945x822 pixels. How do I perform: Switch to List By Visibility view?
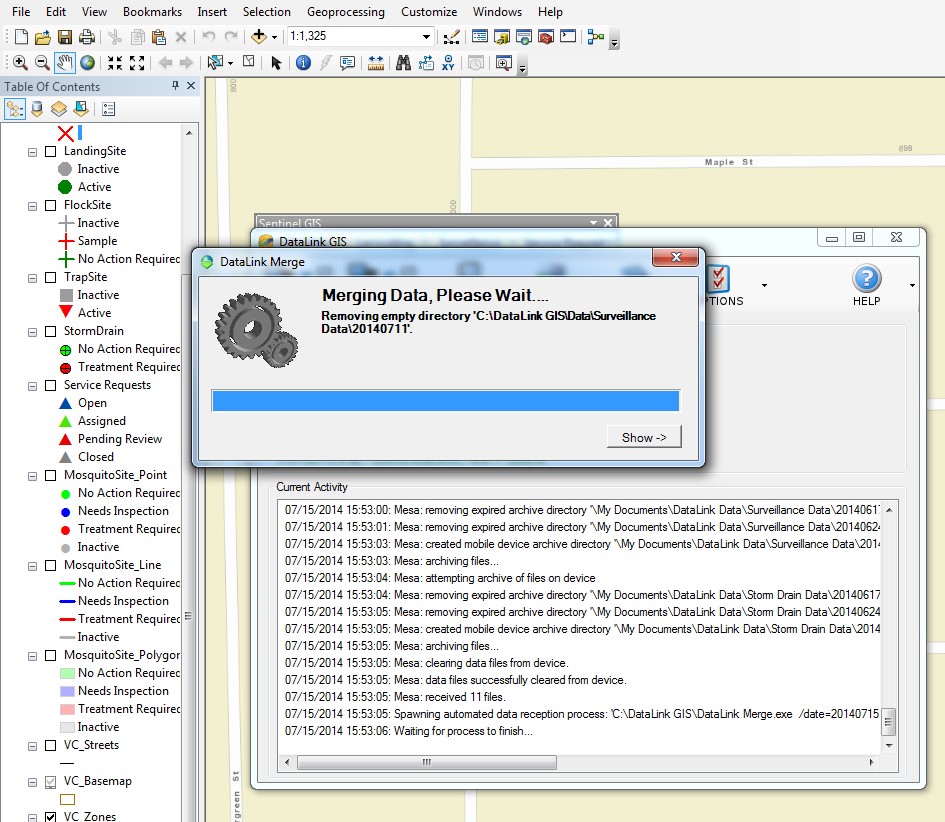click(58, 109)
